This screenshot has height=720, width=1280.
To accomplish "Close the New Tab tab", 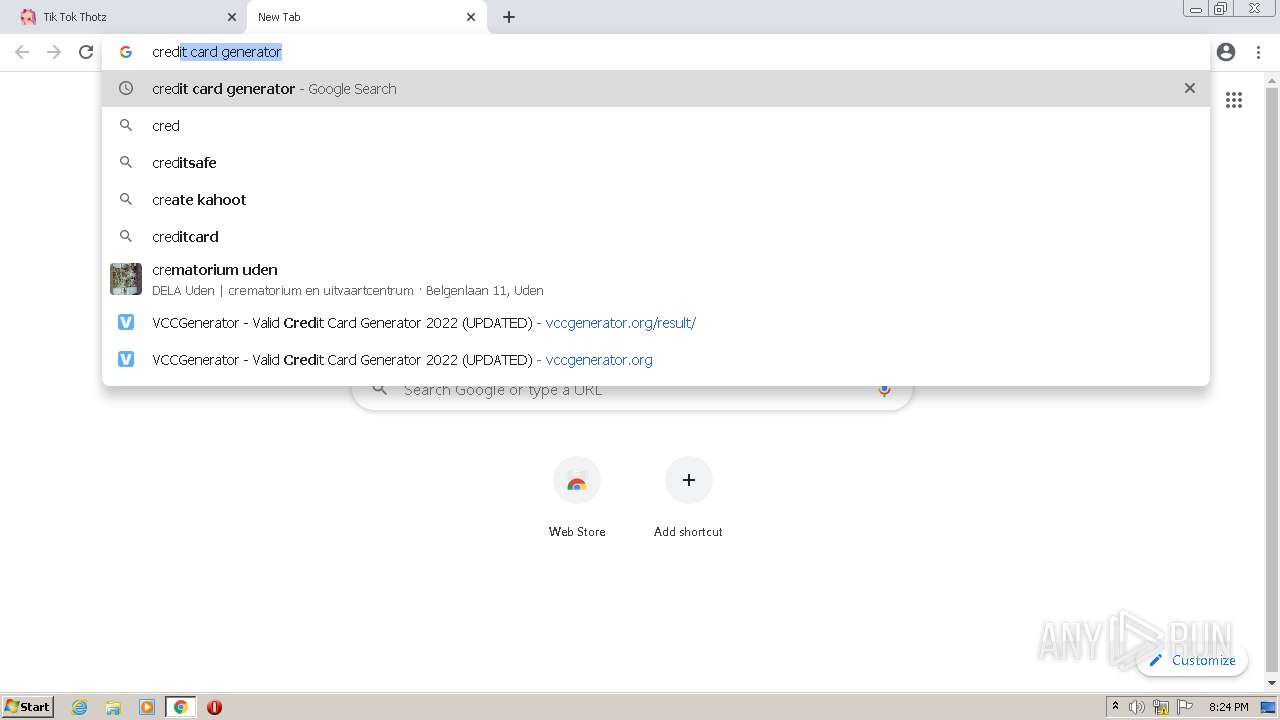I will [x=471, y=17].
